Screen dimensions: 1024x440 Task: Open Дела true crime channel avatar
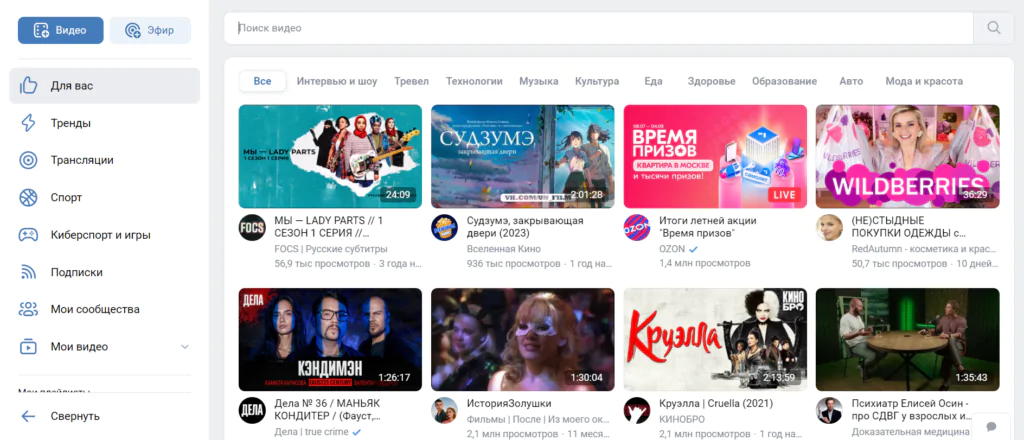tap(252, 410)
